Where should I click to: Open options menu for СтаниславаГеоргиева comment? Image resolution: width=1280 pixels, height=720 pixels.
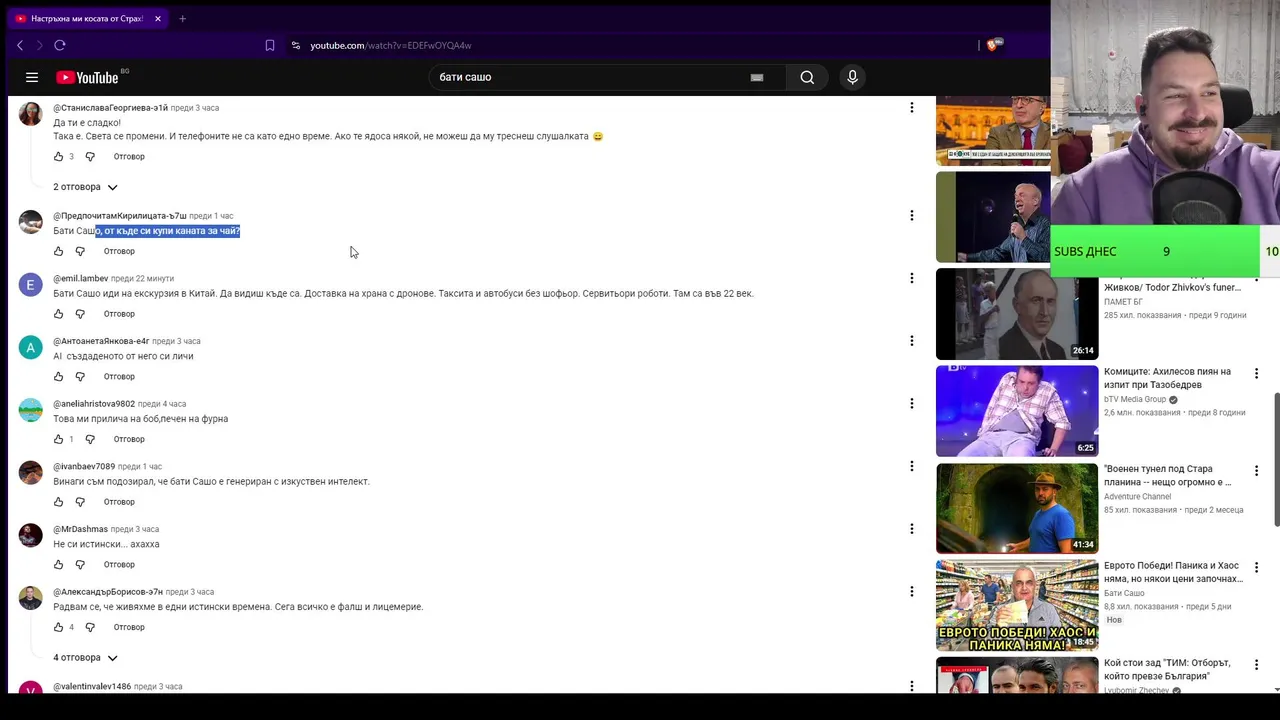click(x=911, y=107)
